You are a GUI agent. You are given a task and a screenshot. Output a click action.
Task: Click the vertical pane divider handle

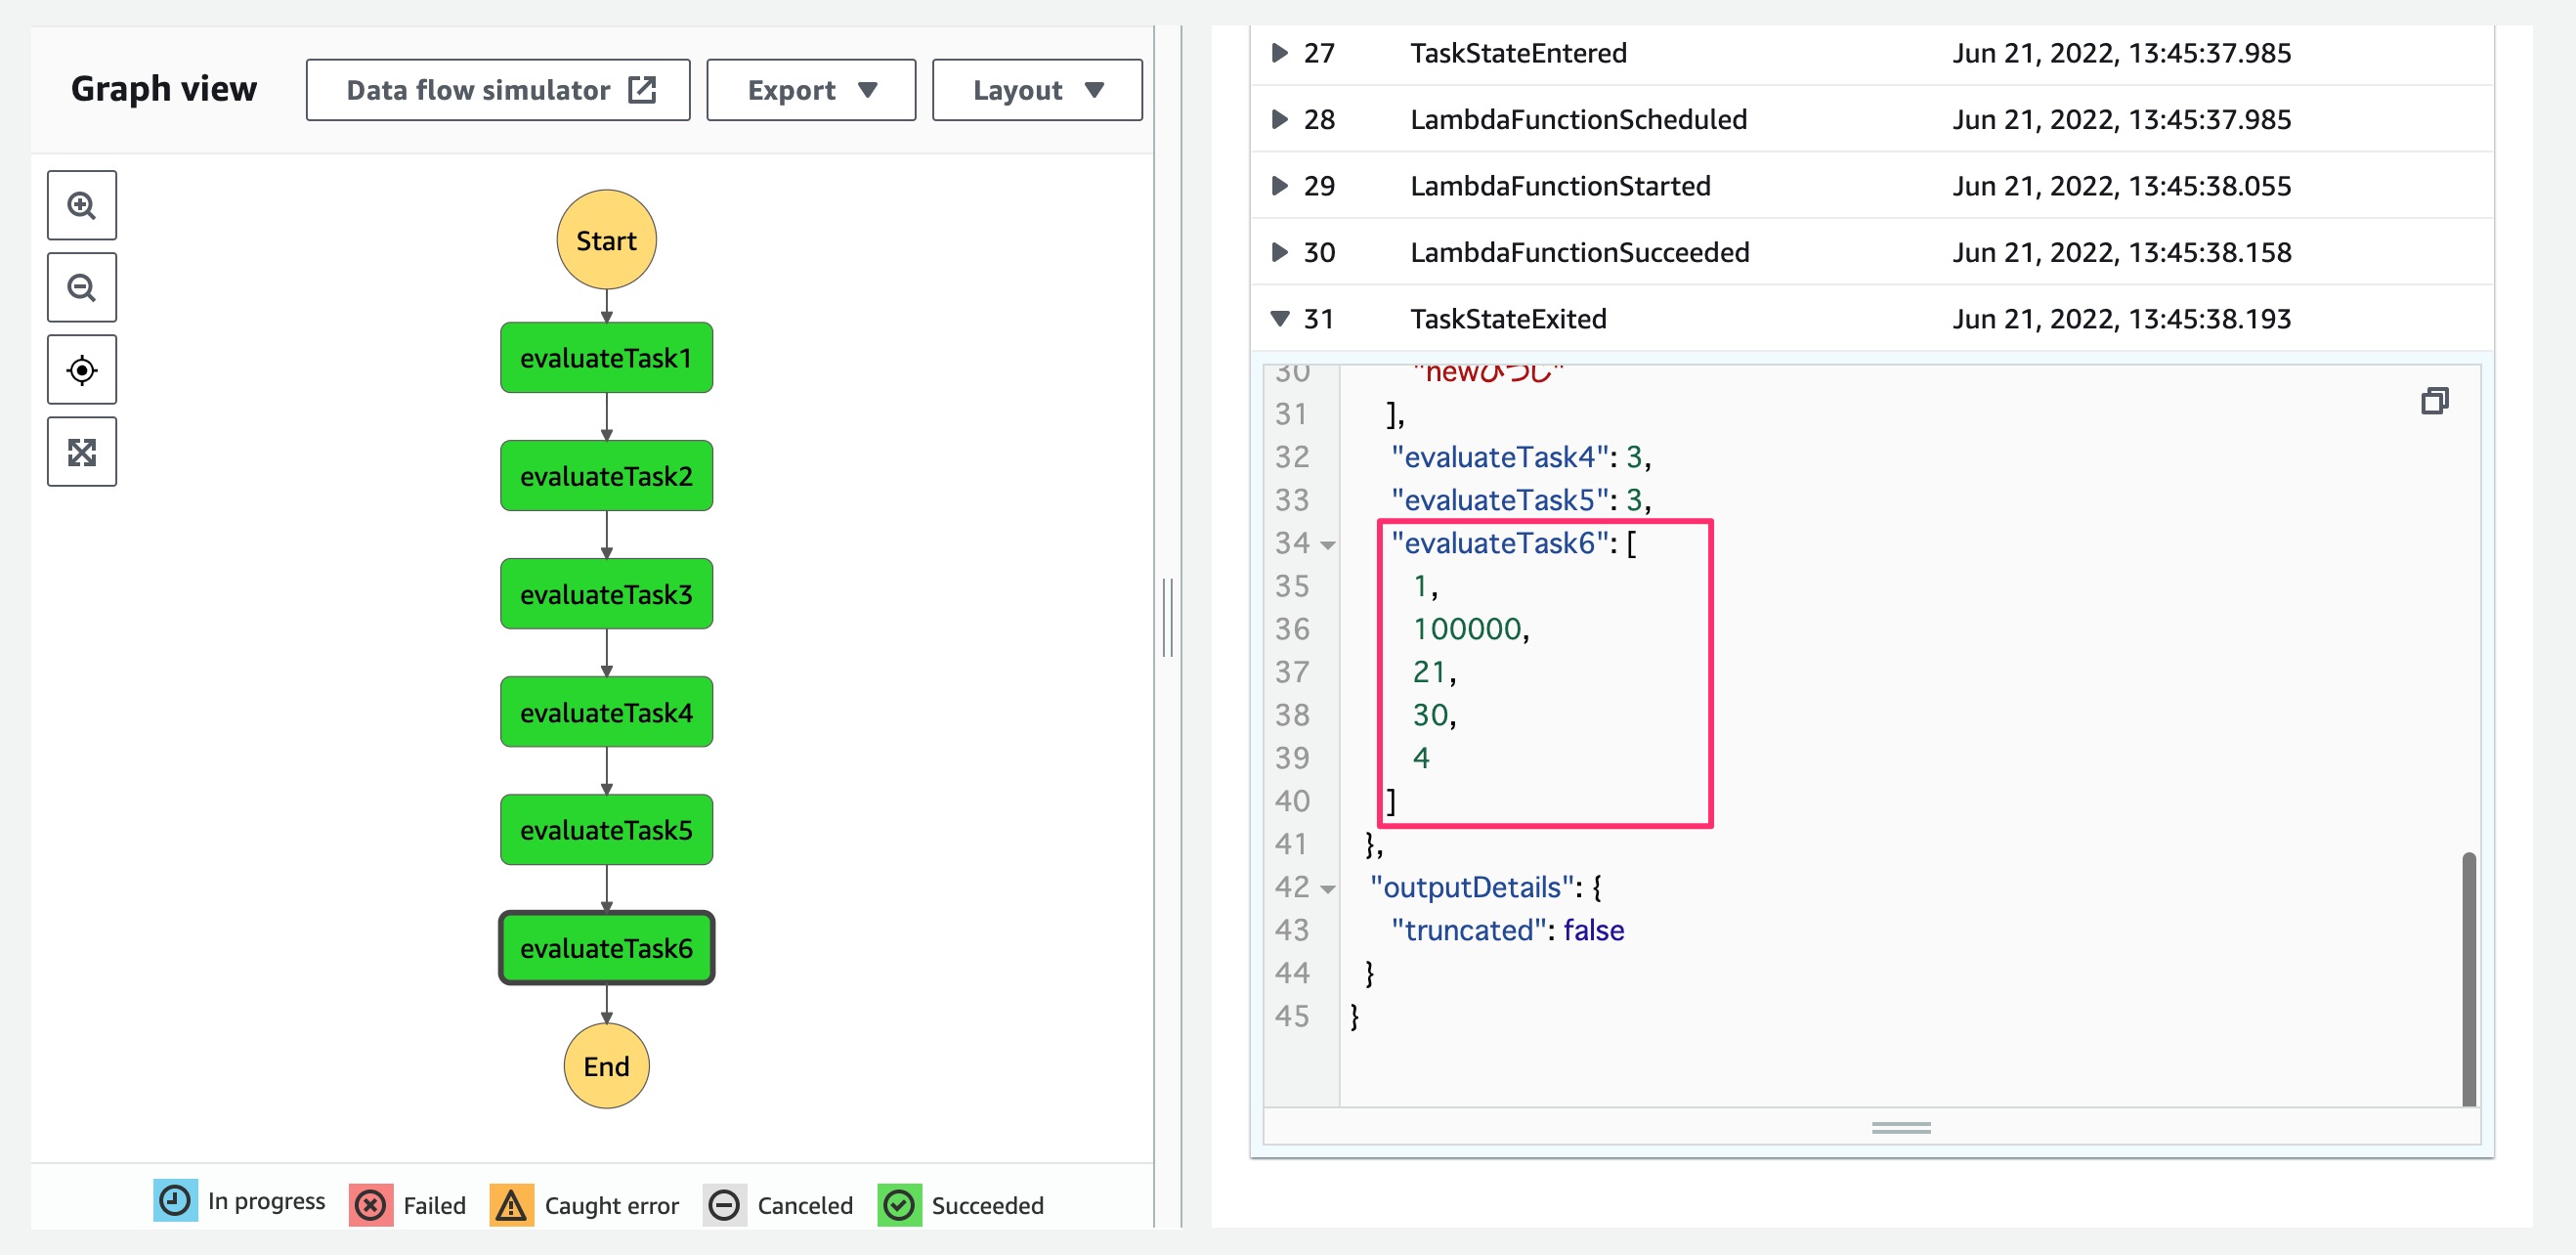[1167, 617]
